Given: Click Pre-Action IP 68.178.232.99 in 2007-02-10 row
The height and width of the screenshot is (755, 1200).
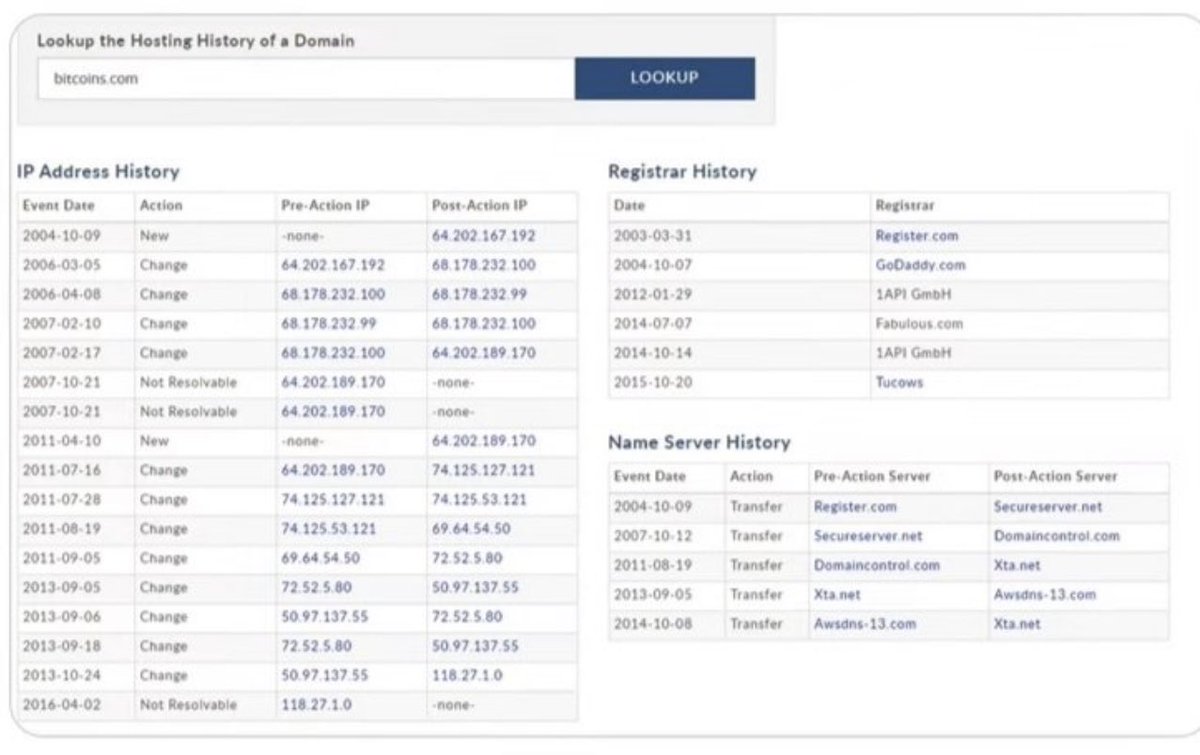Looking at the screenshot, I should (330, 324).
